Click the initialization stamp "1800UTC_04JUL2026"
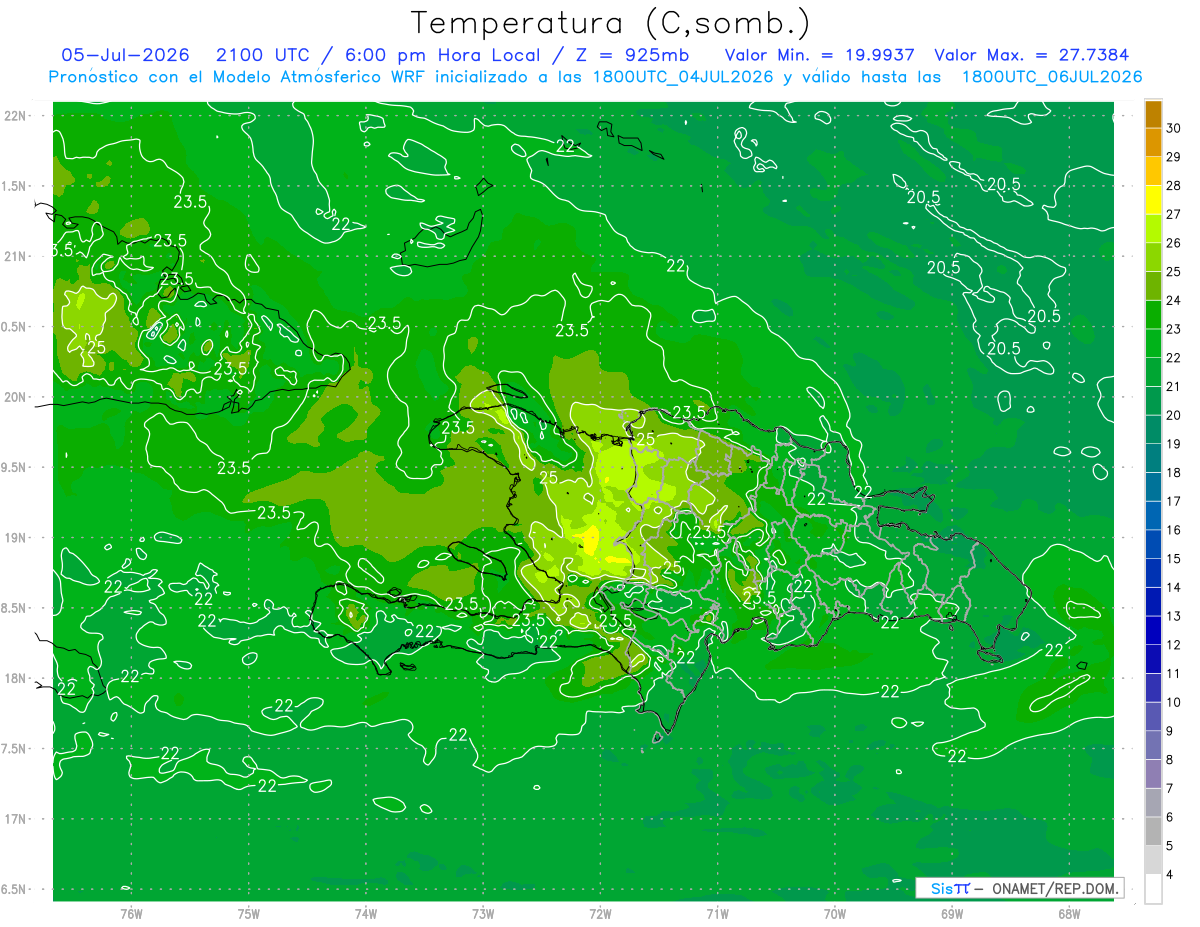Image resolution: width=1200 pixels, height=927 pixels. pyautogui.click(x=682, y=77)
